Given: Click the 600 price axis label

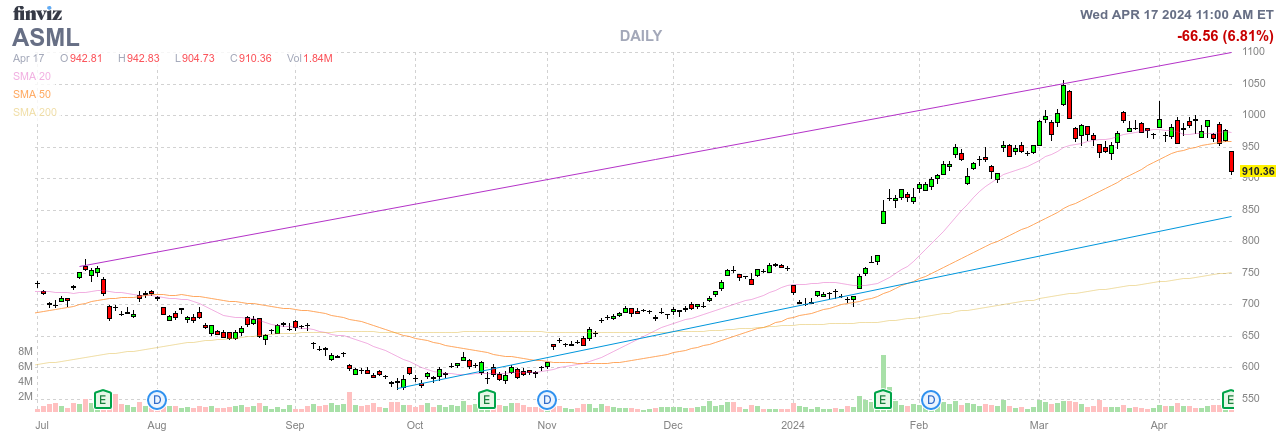Looking at the screenshot, I should coord(1252,367).
